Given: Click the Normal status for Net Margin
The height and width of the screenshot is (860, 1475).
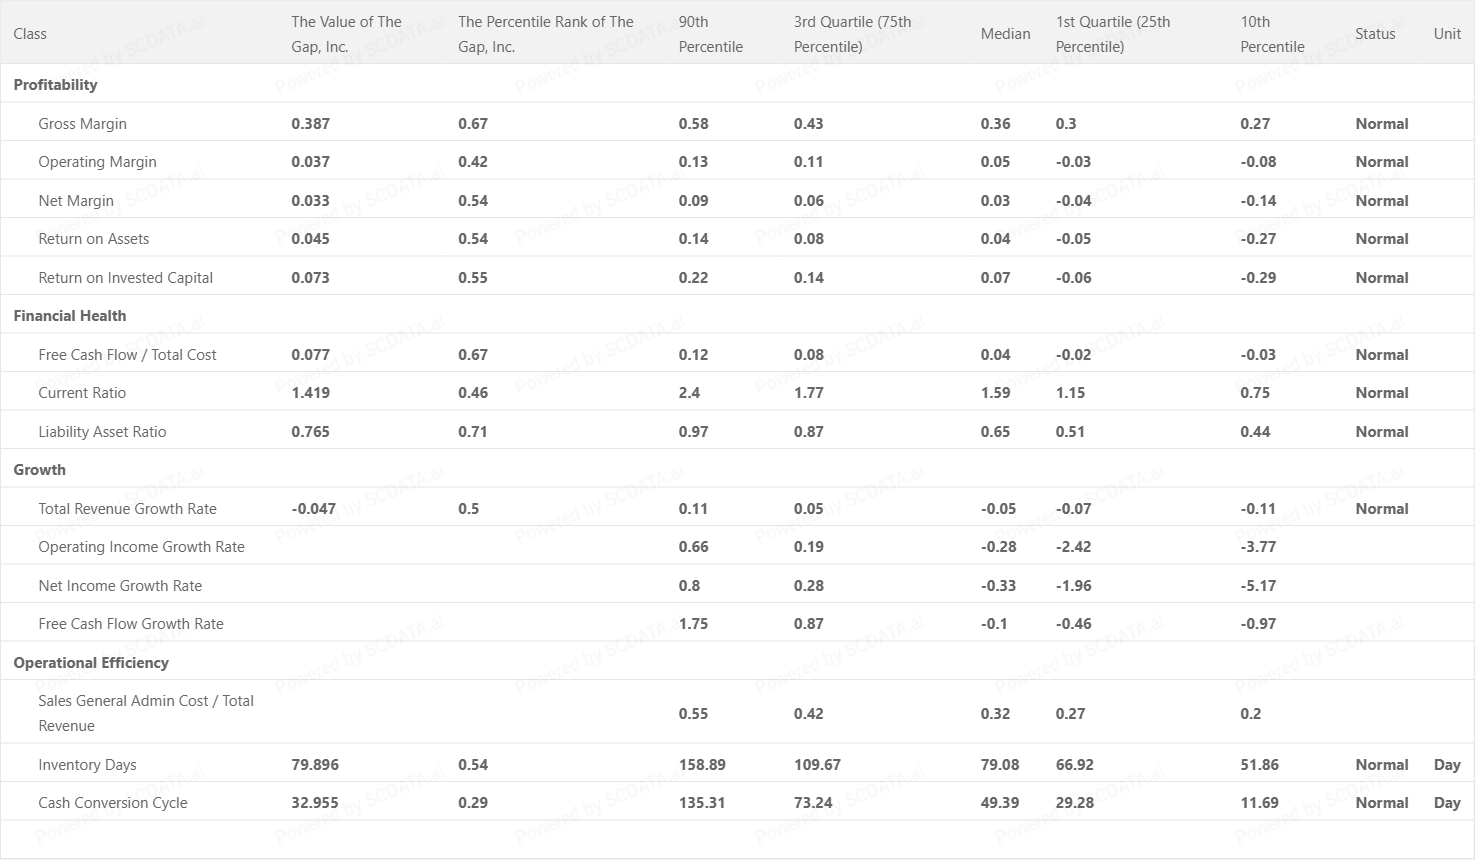Looking at the screenshot, I should click(1382, 201).
